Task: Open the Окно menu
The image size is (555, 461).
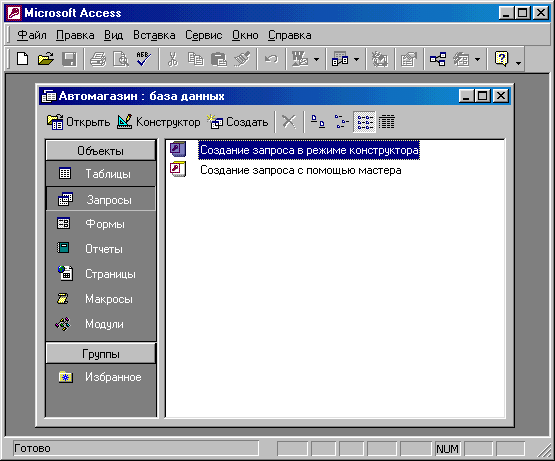Action: tap(245, 35)
